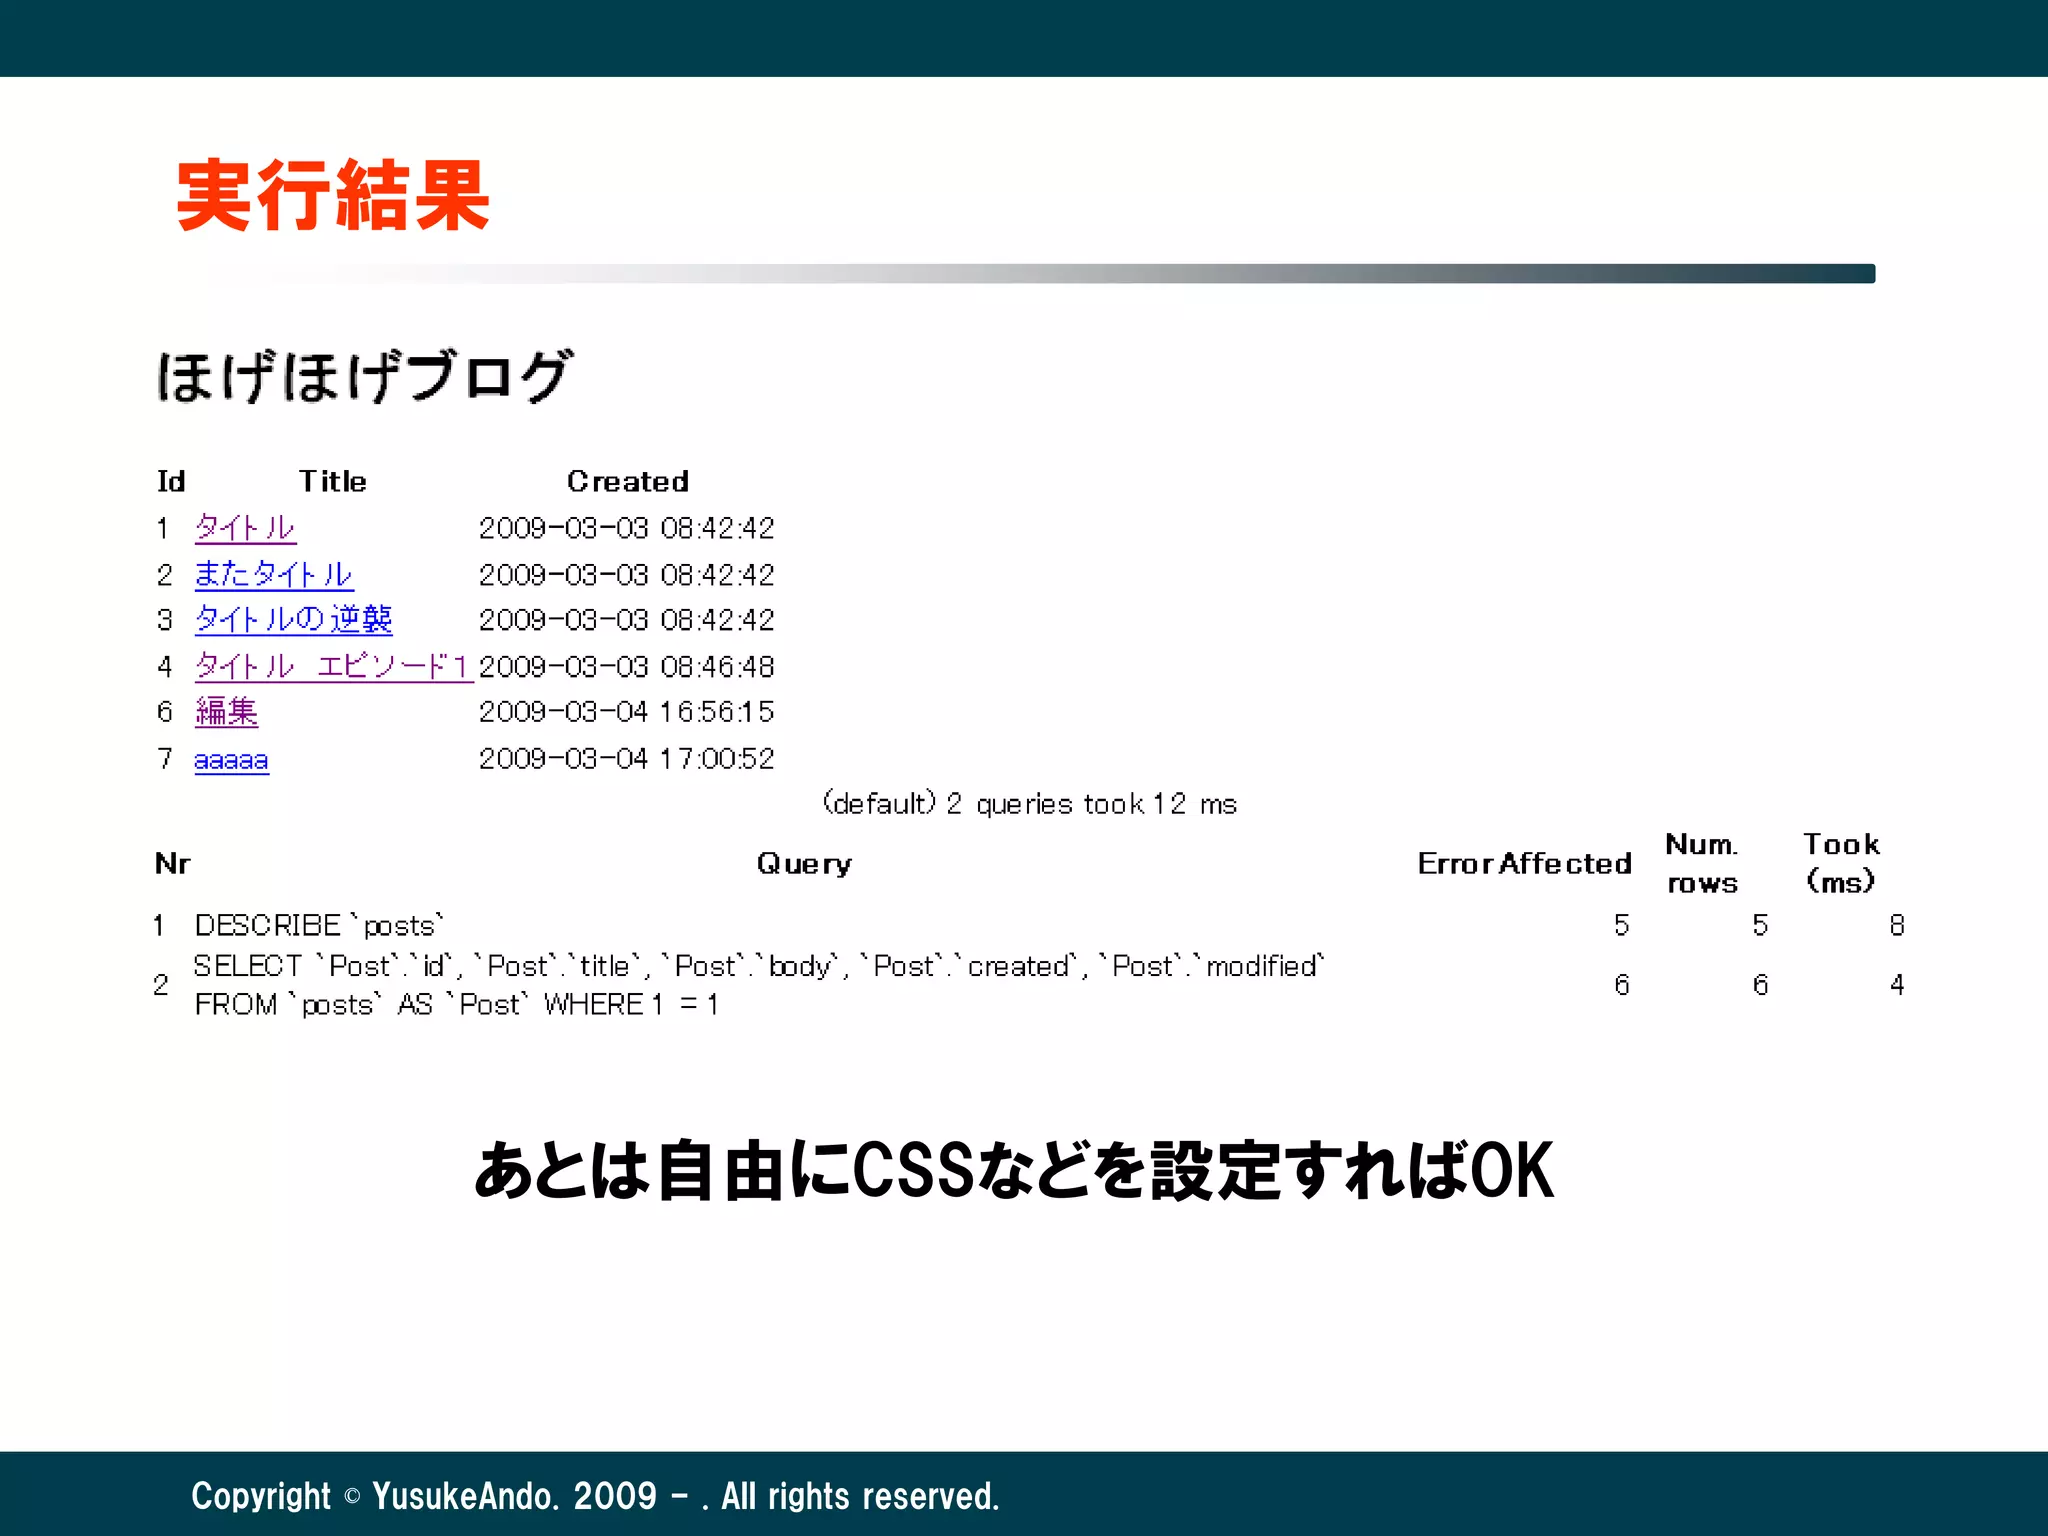Click took value 4 for SELECT query
The height and width of the screenshot is (1536, 2048).
coord(1896,985)
